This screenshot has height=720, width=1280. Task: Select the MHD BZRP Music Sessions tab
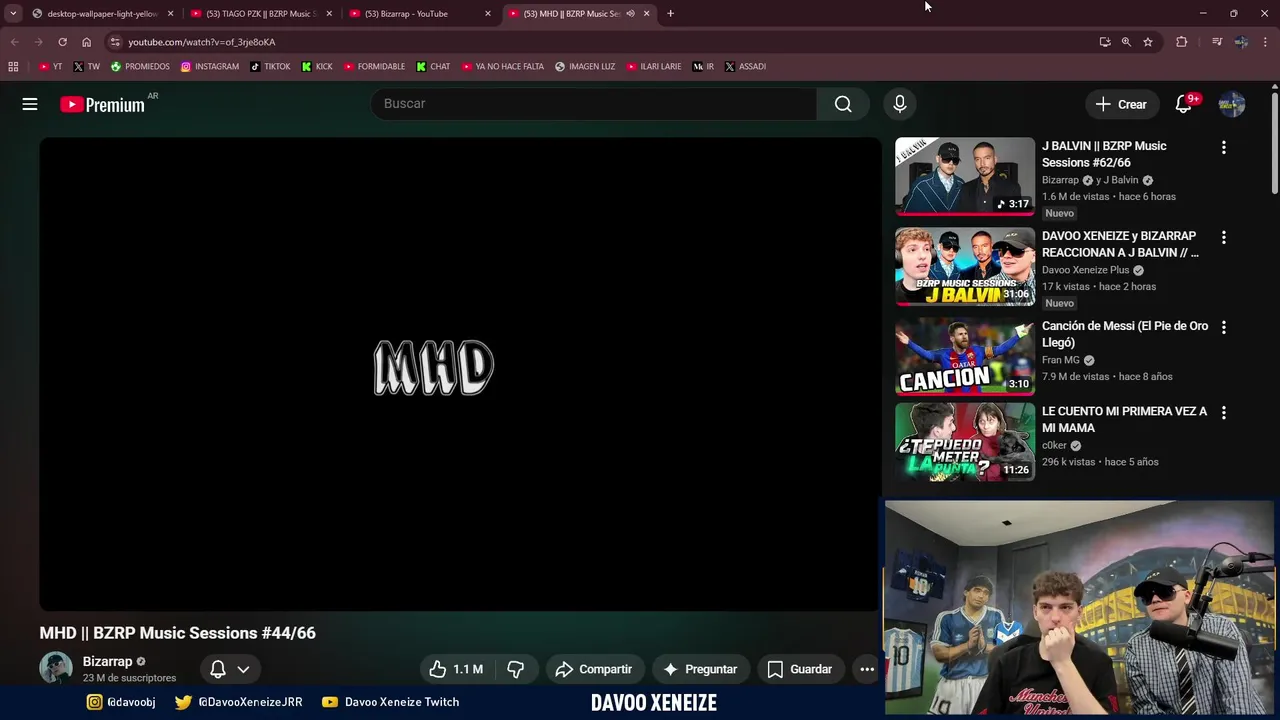coord(579,14)
